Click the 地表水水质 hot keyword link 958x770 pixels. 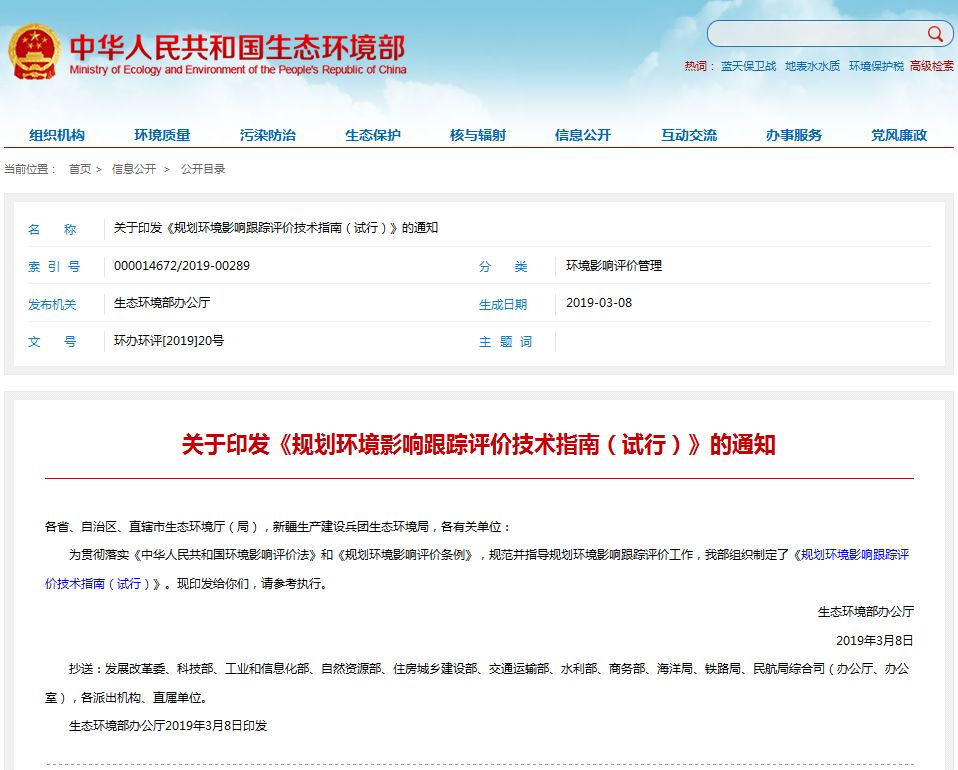[813, 66]
